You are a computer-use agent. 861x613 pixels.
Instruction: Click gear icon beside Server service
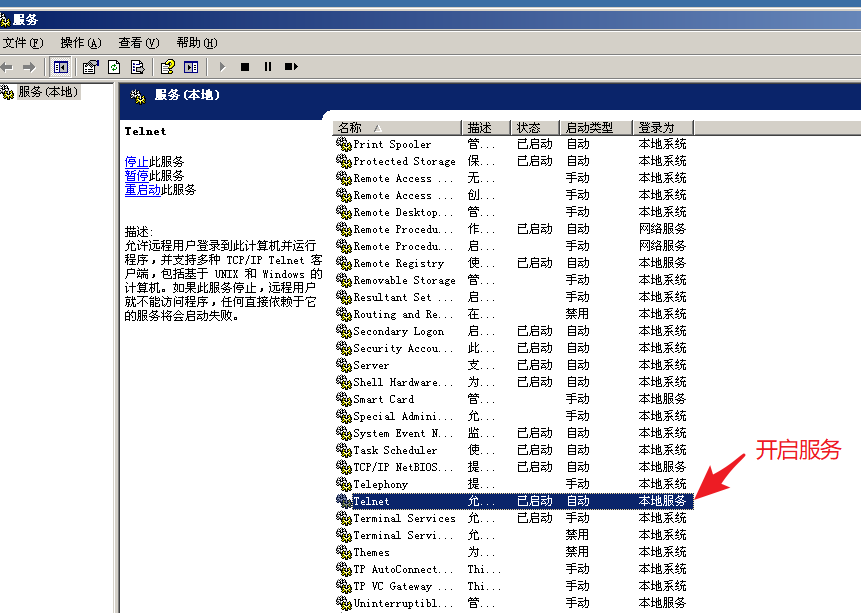tap(344, 365)
